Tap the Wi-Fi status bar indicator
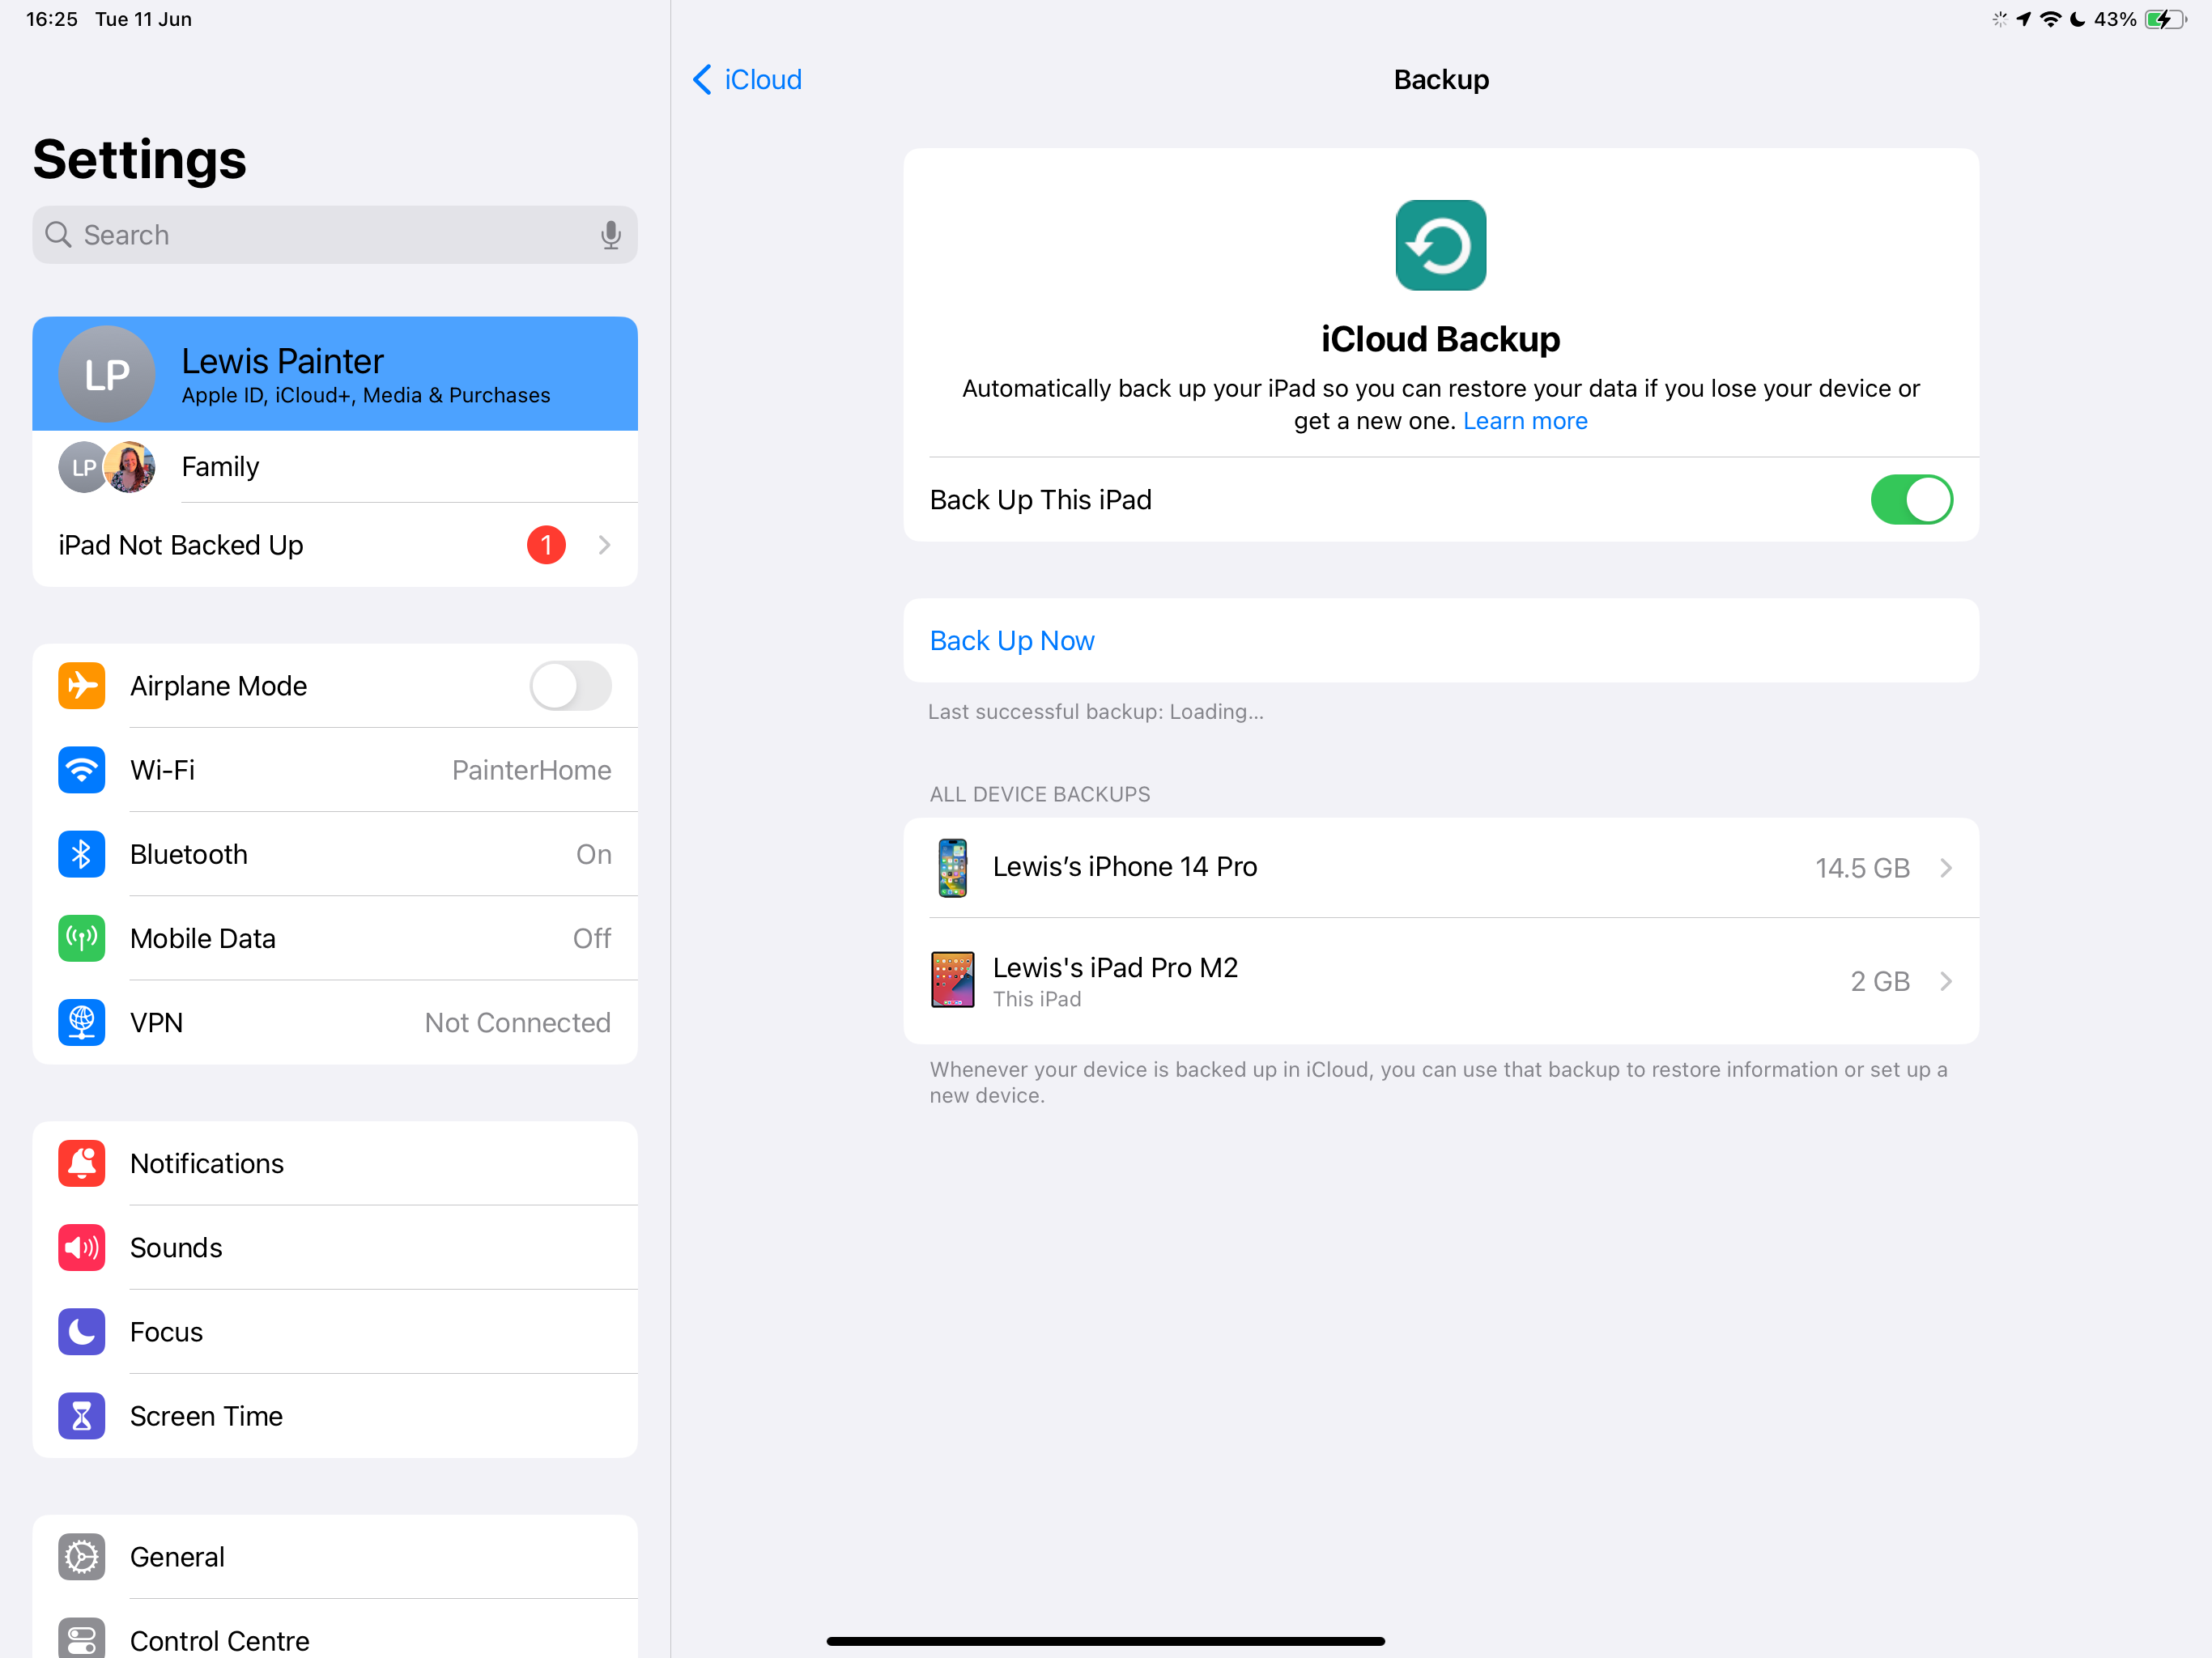The height and width of the screenshot is (1658, 2212). point(2050,19)
